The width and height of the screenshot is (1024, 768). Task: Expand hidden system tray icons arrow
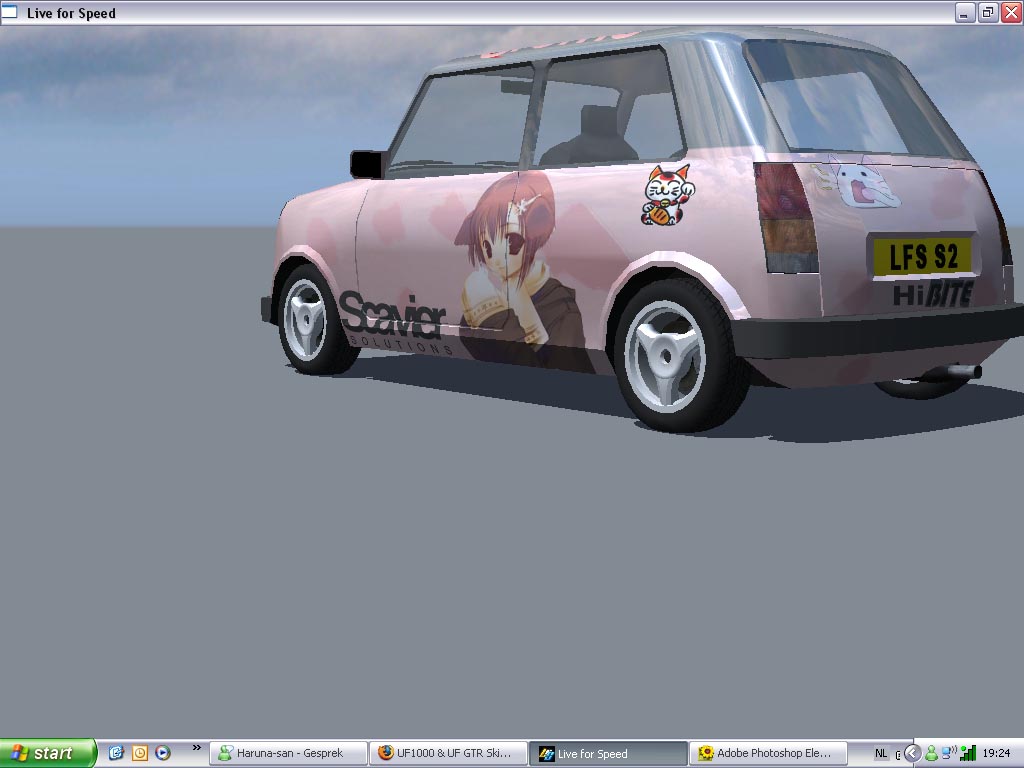click(912, 754)
